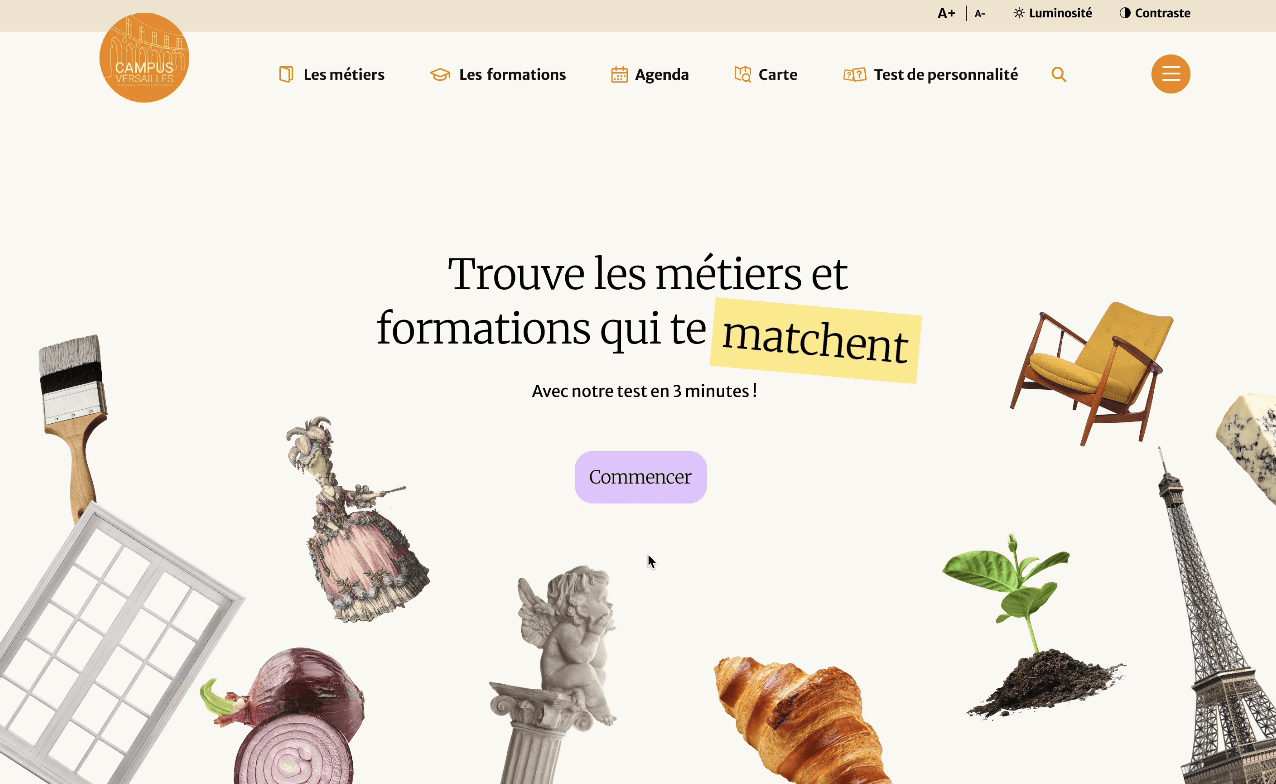Viewport: 1276px width, 784px height.
Task: Open the Agenda page
Action: (x=662, y=75)
